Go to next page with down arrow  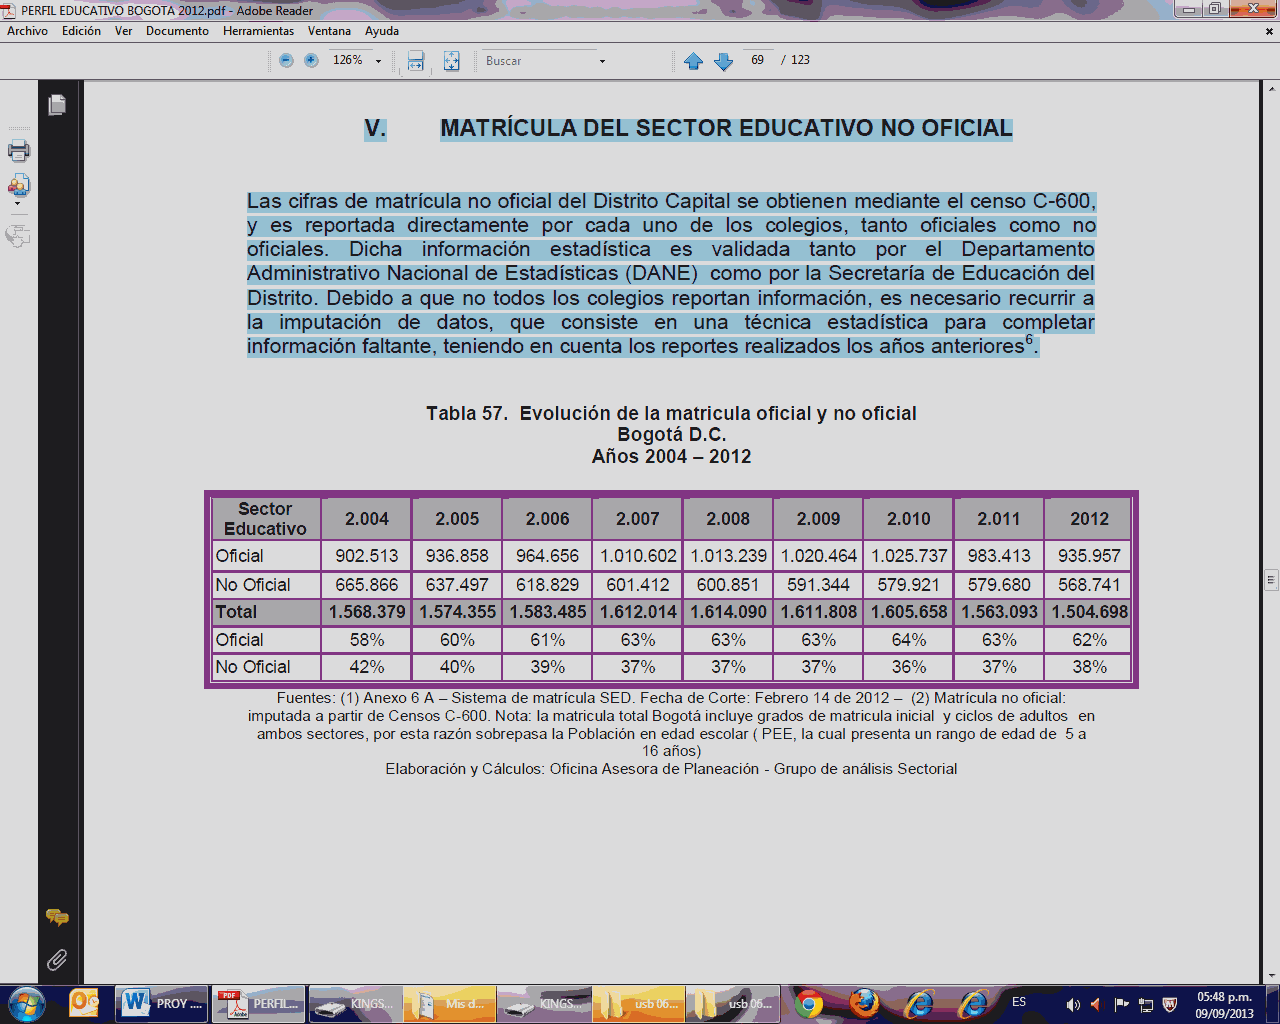click(x=724, y=62)
